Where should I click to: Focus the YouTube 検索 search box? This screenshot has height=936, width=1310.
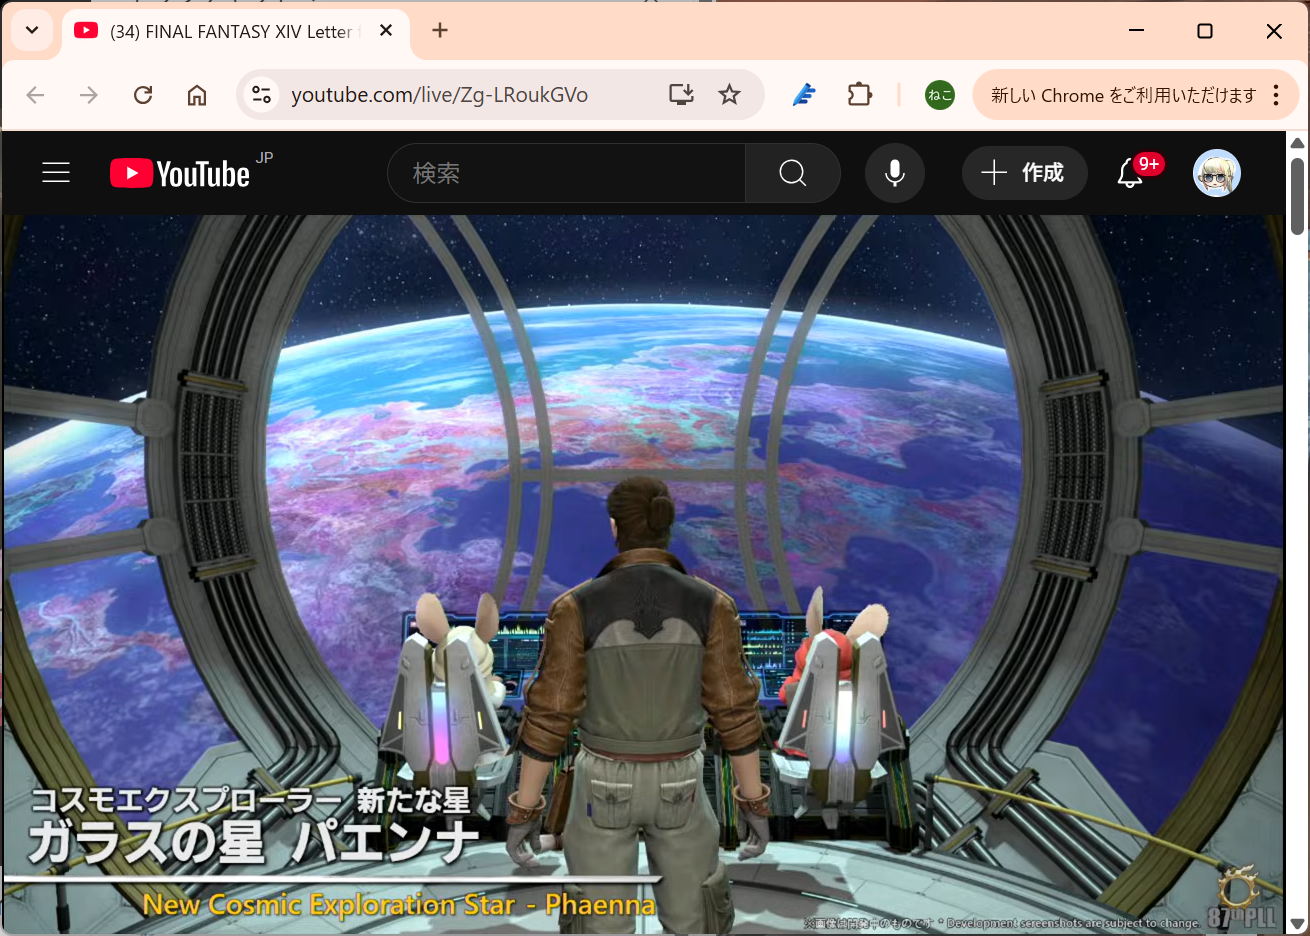pyautogui.click(x=566, y=173)
